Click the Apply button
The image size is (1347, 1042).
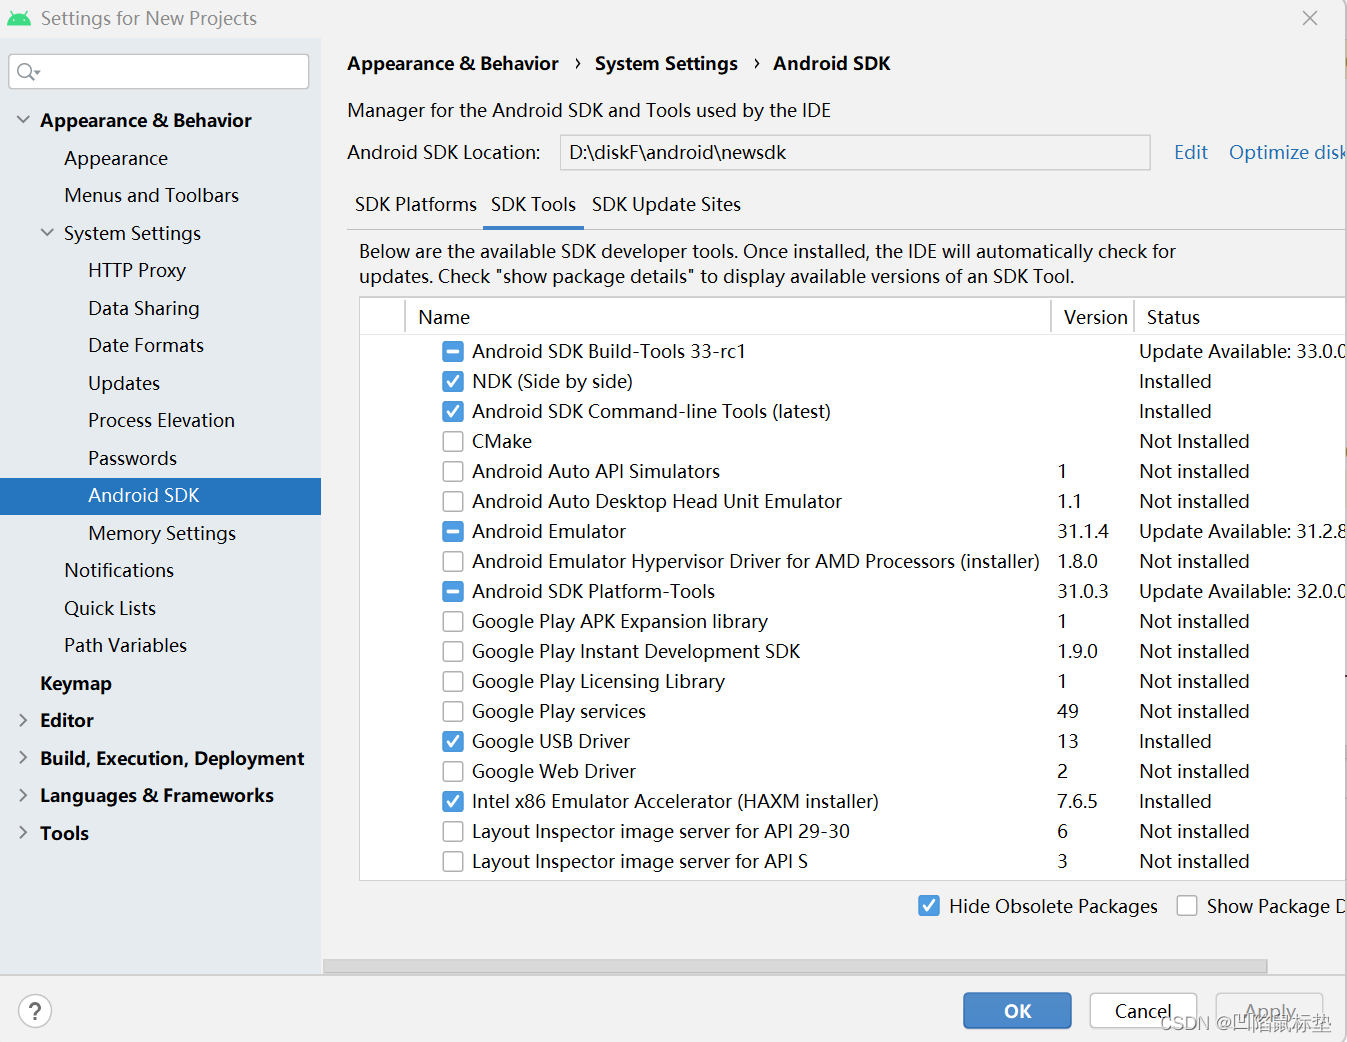pos(1270,1010)
